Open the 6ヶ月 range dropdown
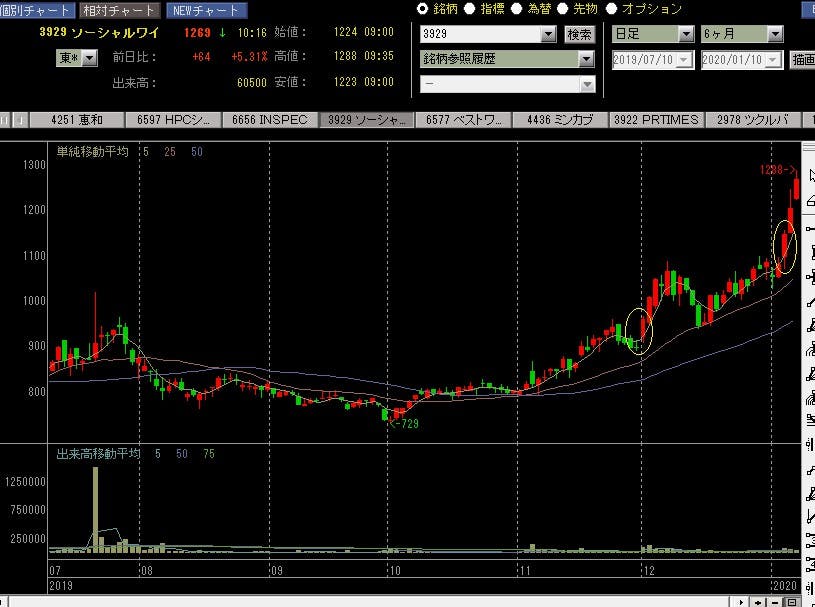 click(775, 34)
